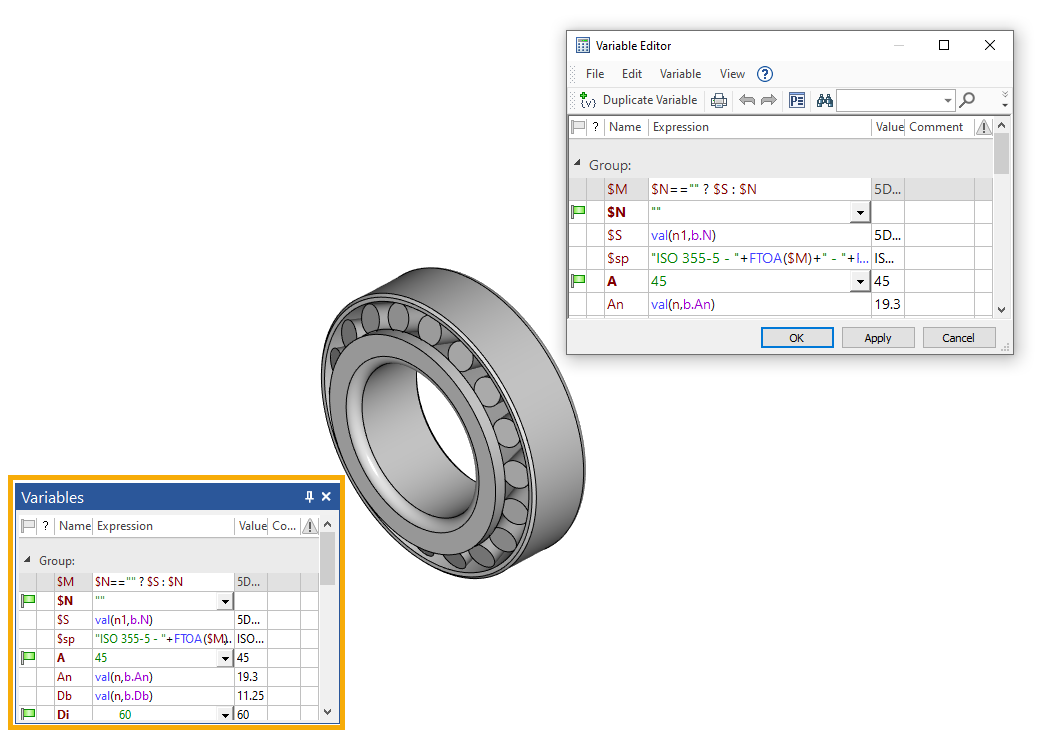The height and width of the screenshot is (741, 1048).
Task: Click the Redo arrow in Variable Editor
Action: (769, 100)
